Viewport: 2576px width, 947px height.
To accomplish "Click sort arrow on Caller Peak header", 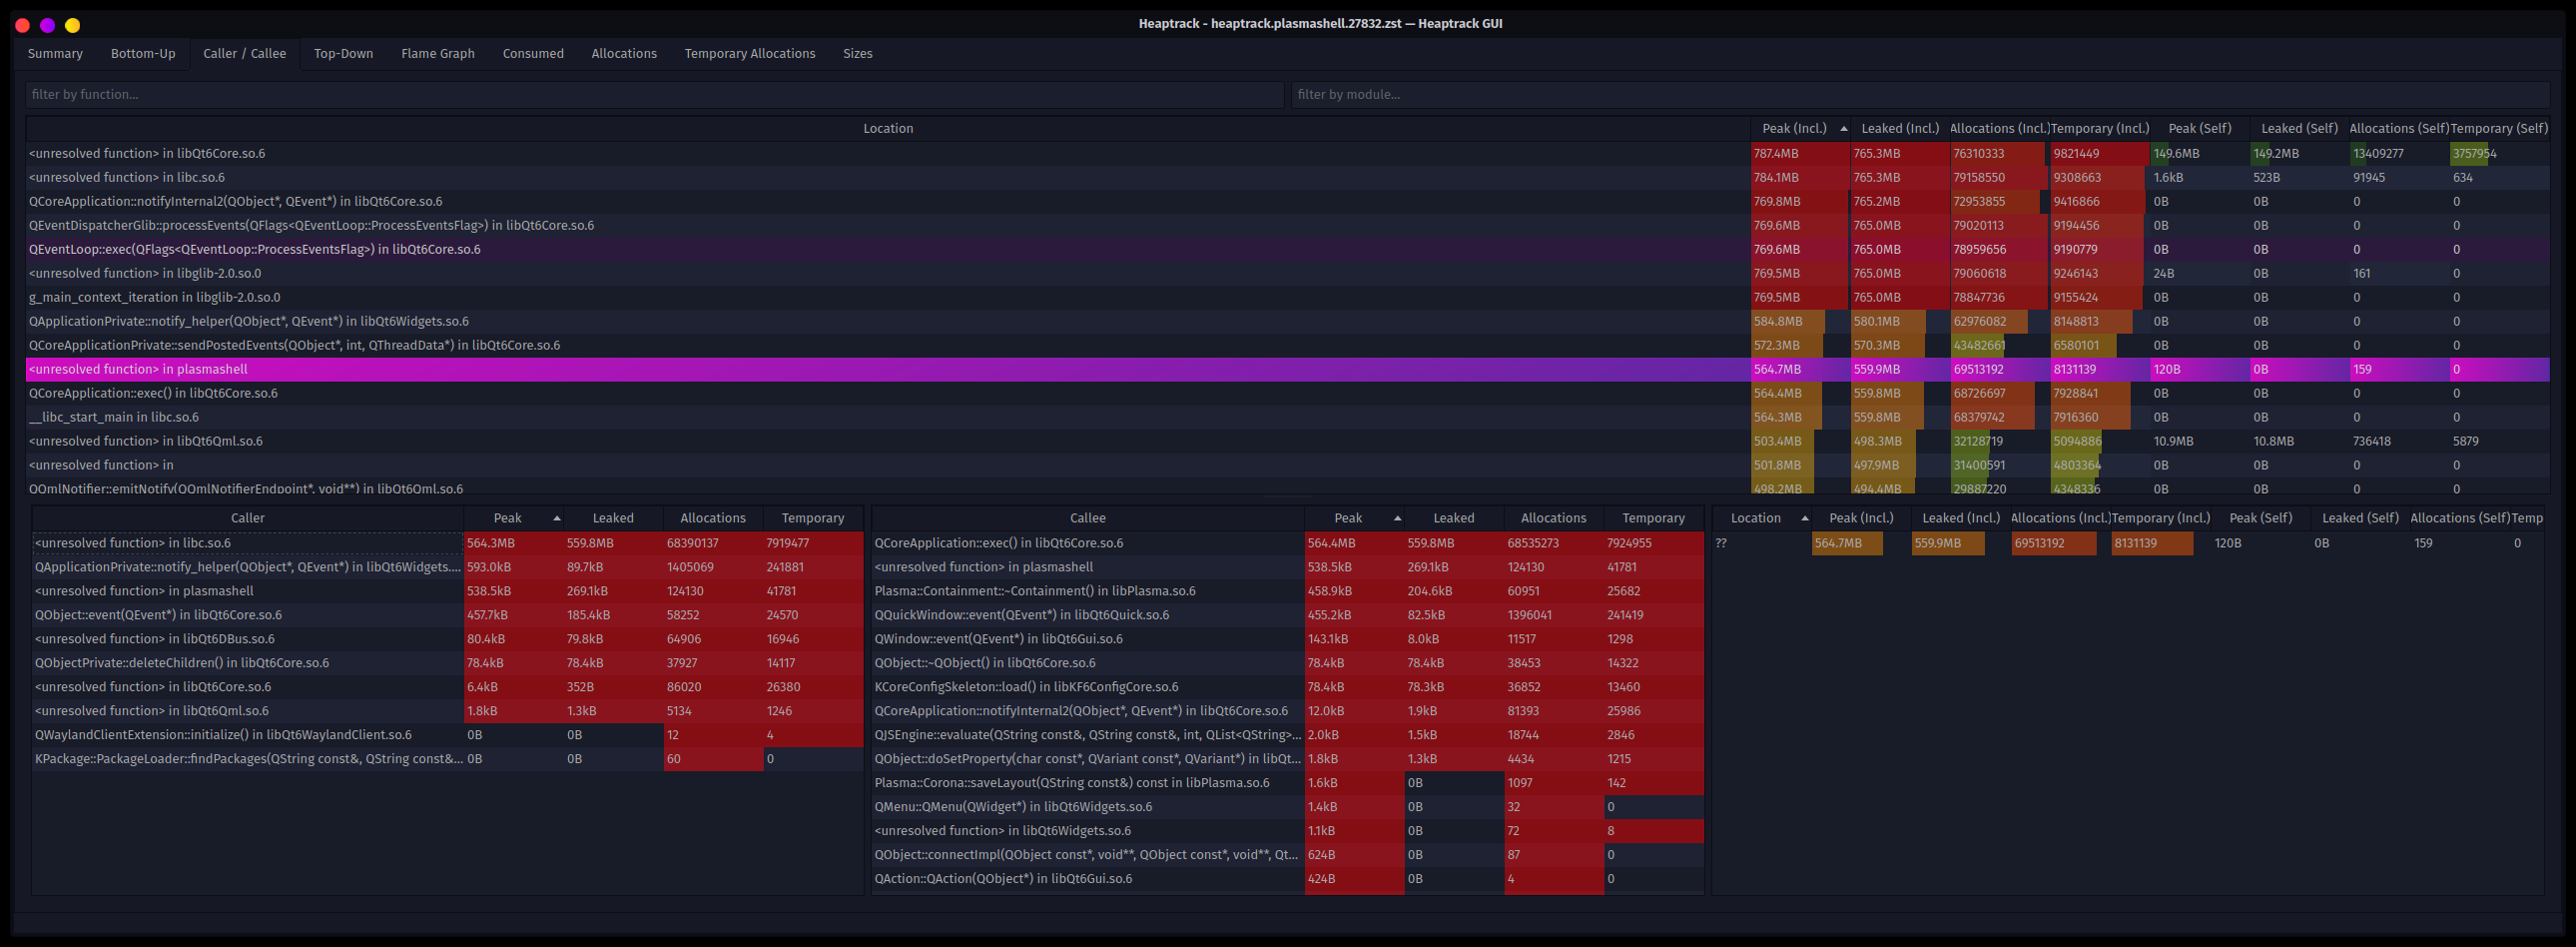I will (x=557, y=519).
